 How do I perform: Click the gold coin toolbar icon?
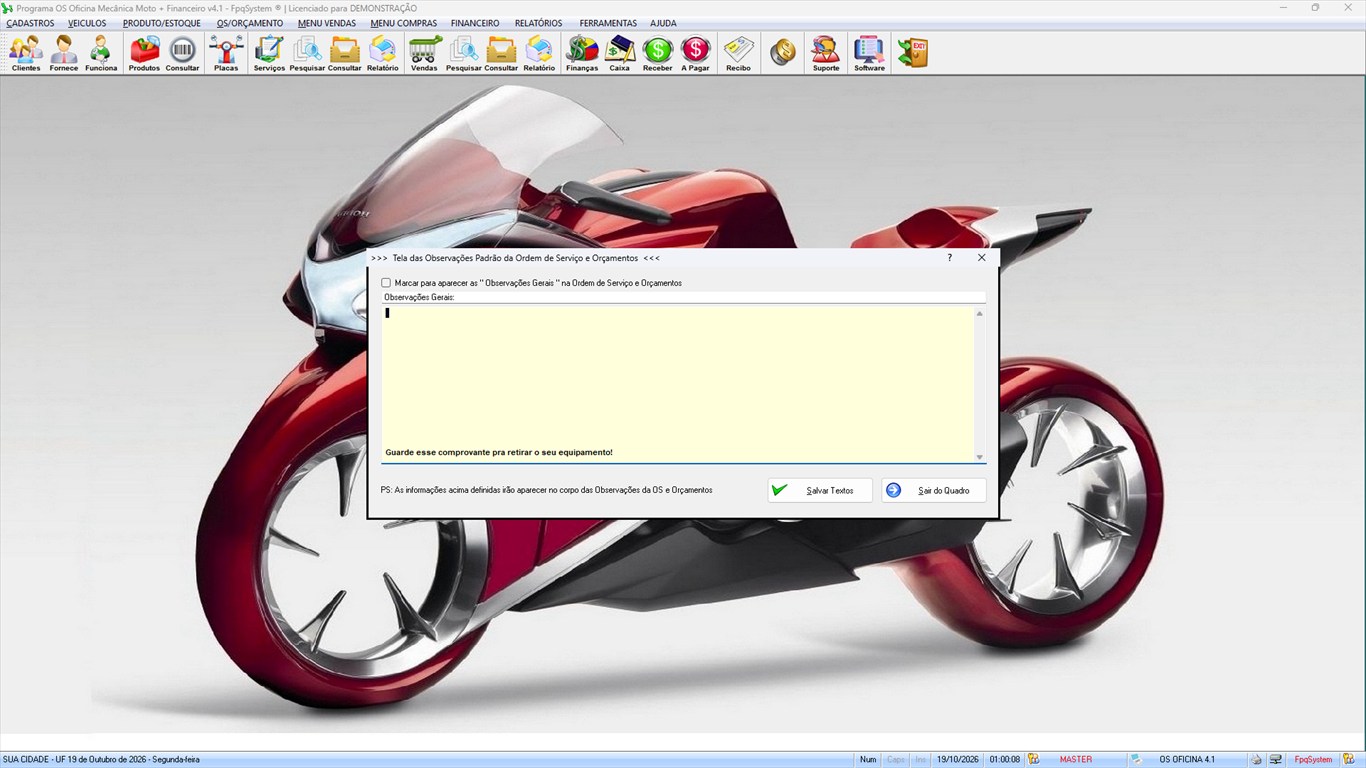coord(783,53)
